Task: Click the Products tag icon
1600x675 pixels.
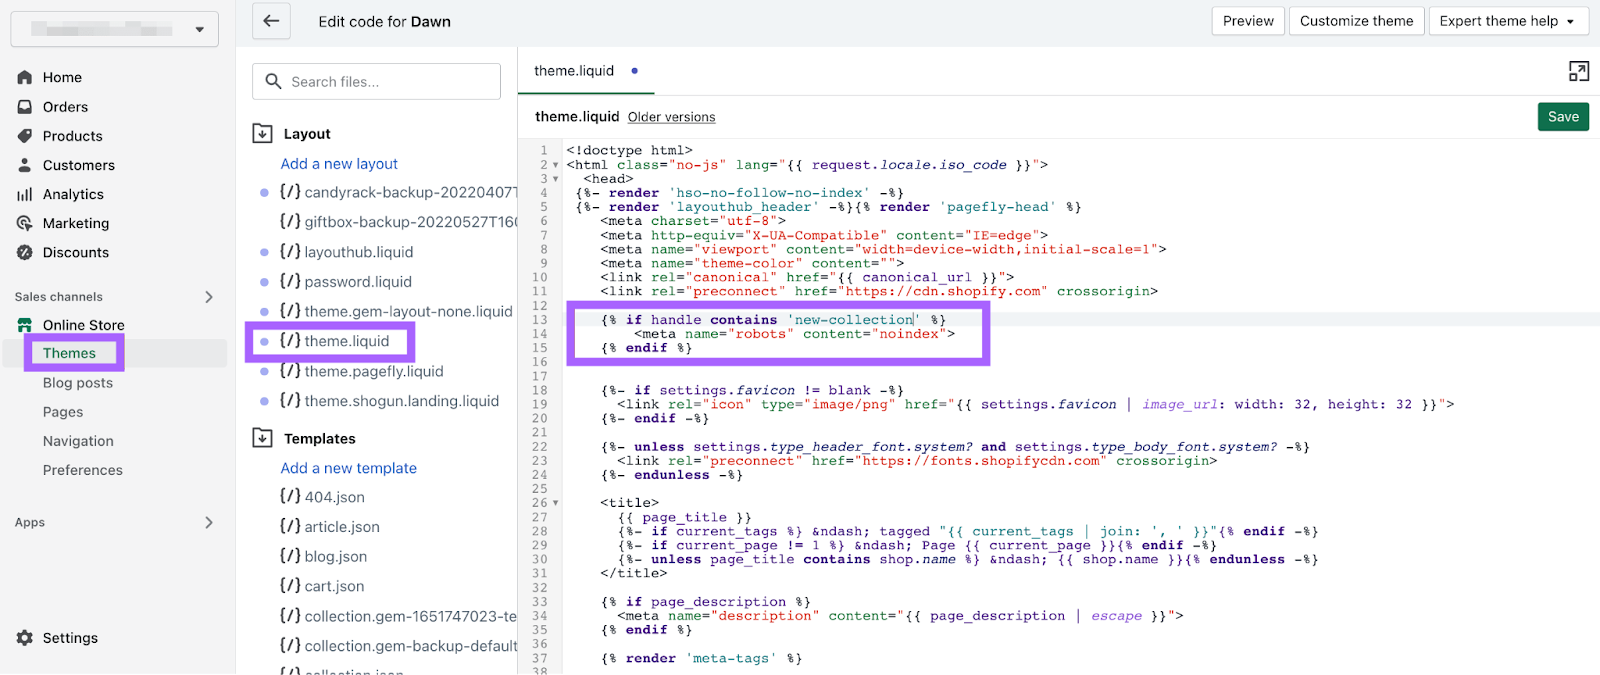Action: (25, 136)
